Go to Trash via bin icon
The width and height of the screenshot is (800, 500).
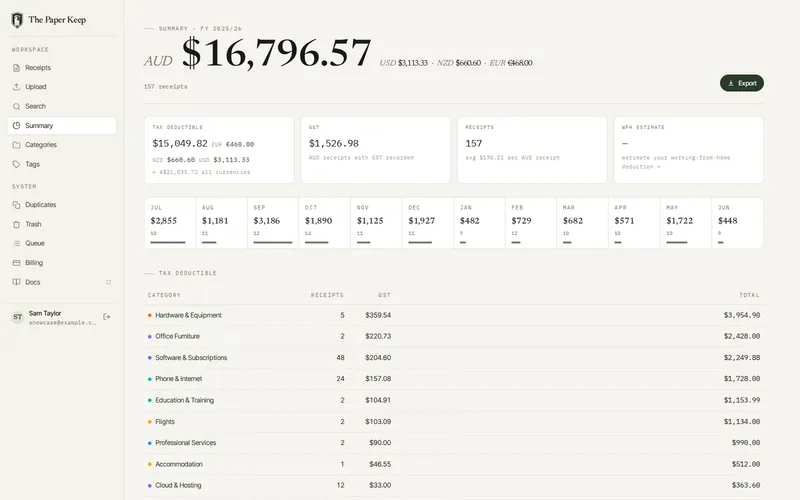tap(16, 224)
